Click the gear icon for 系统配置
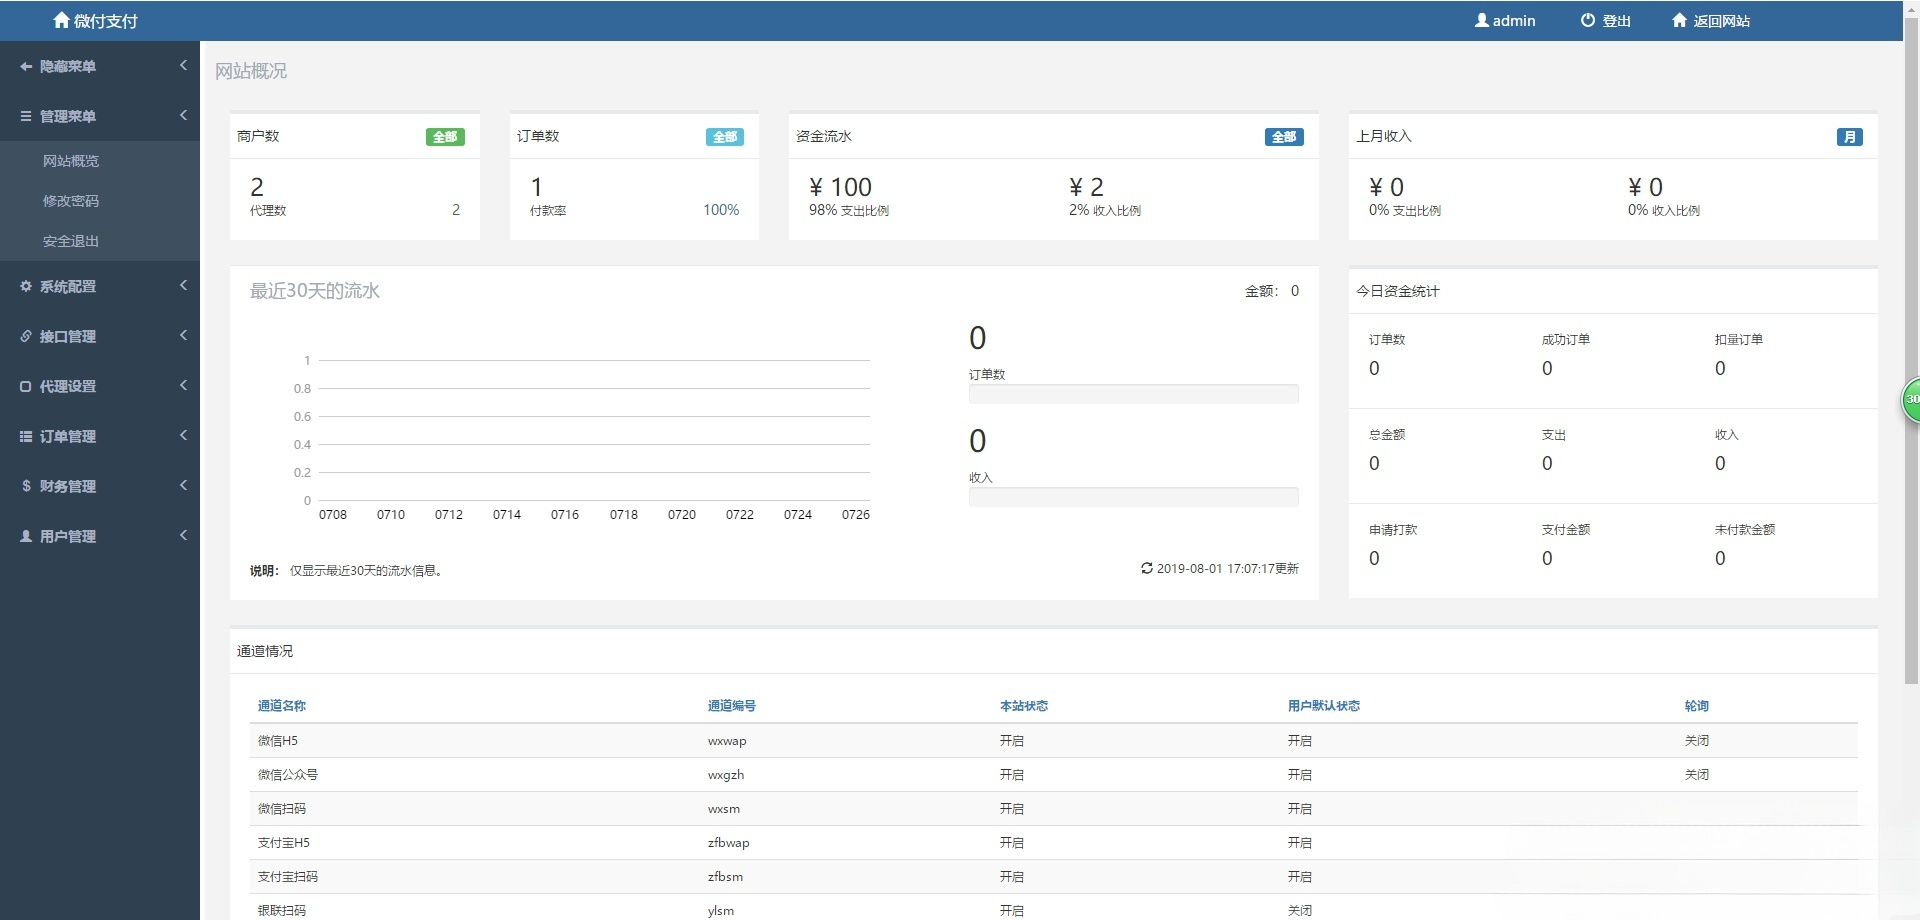 [26, 286]
